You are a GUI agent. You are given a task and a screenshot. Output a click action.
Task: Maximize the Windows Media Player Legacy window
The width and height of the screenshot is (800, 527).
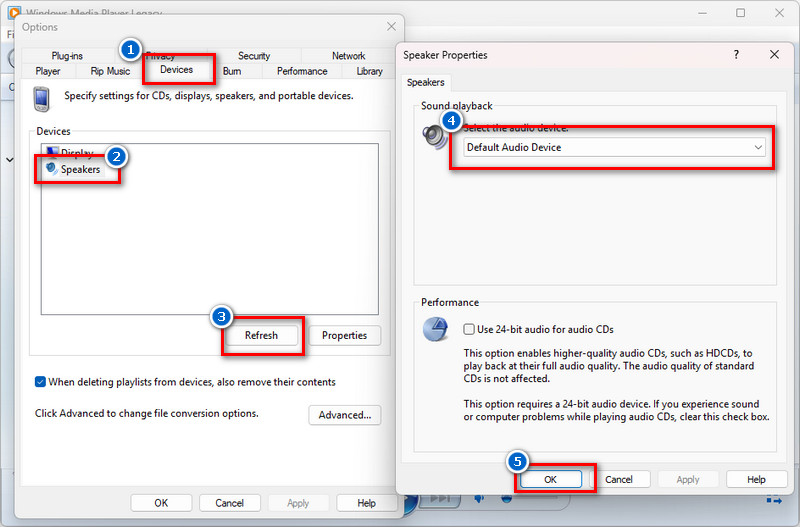click(x=740, y=13)
